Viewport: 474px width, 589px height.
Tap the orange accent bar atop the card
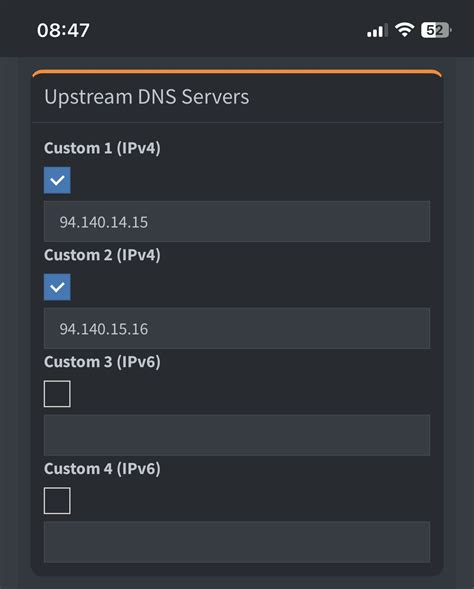point(237,72)
